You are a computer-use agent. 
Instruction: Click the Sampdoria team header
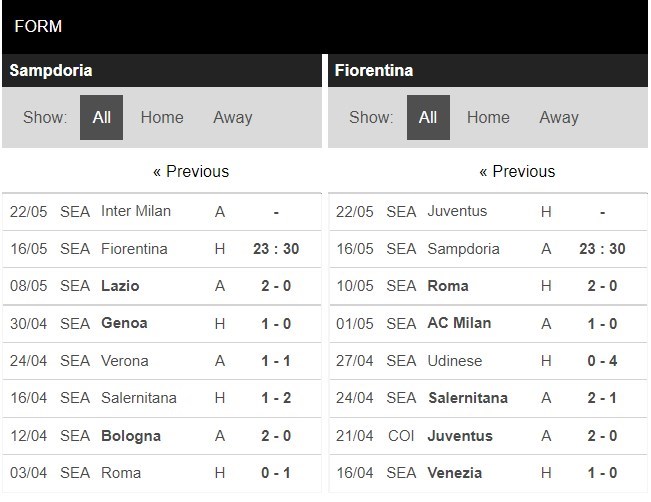point(51,70)
